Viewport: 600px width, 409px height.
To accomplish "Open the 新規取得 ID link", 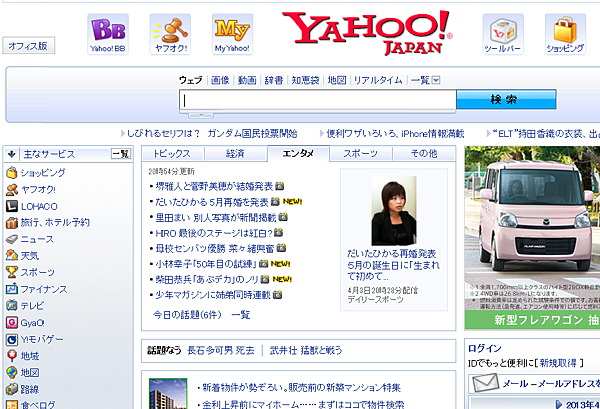I will pyautogui.click(x=558, y=363).
